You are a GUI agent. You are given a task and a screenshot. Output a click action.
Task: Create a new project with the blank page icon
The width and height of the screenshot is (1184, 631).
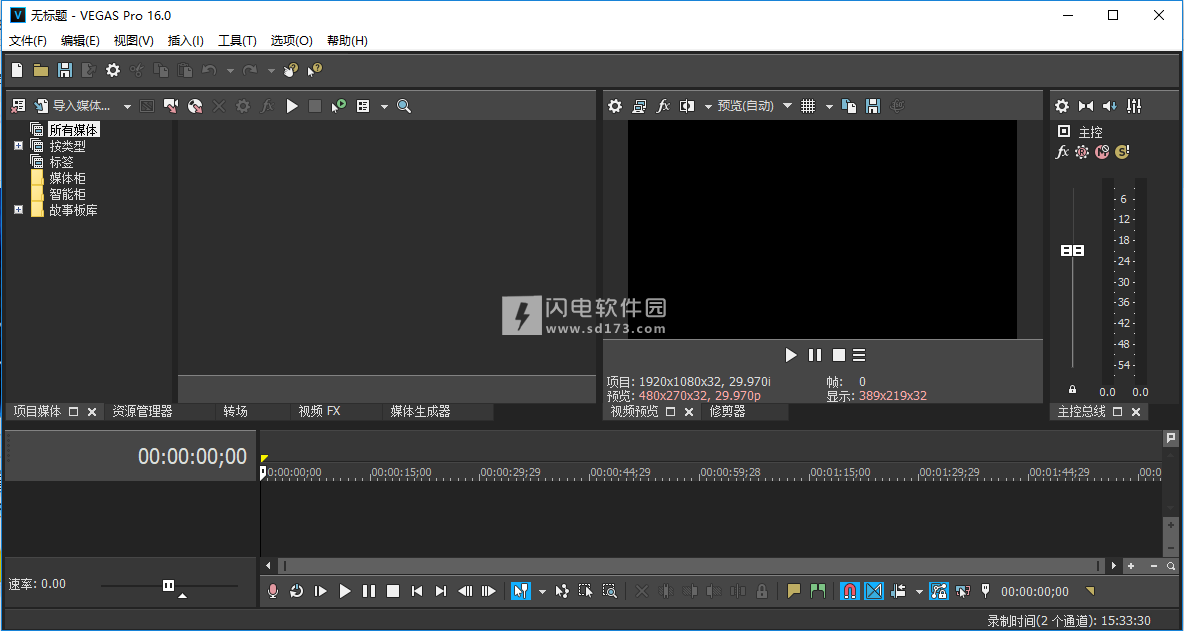click(17, 70)
